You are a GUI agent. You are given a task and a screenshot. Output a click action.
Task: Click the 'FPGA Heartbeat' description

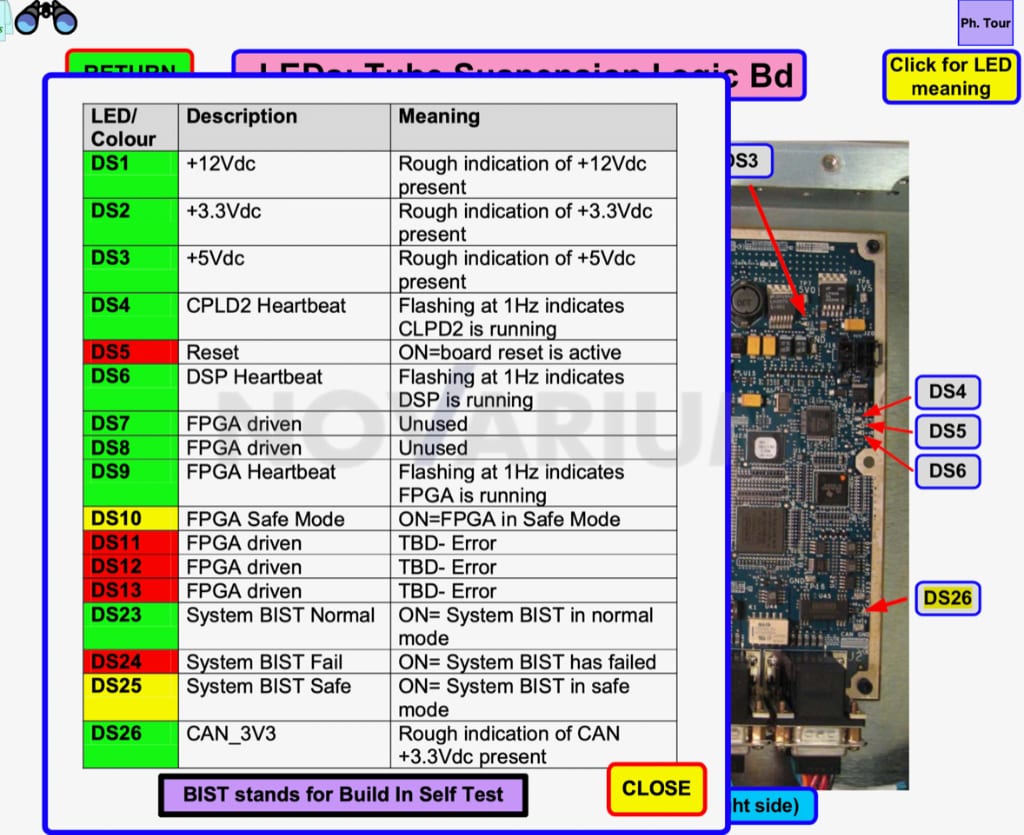[x=284, y=483]
